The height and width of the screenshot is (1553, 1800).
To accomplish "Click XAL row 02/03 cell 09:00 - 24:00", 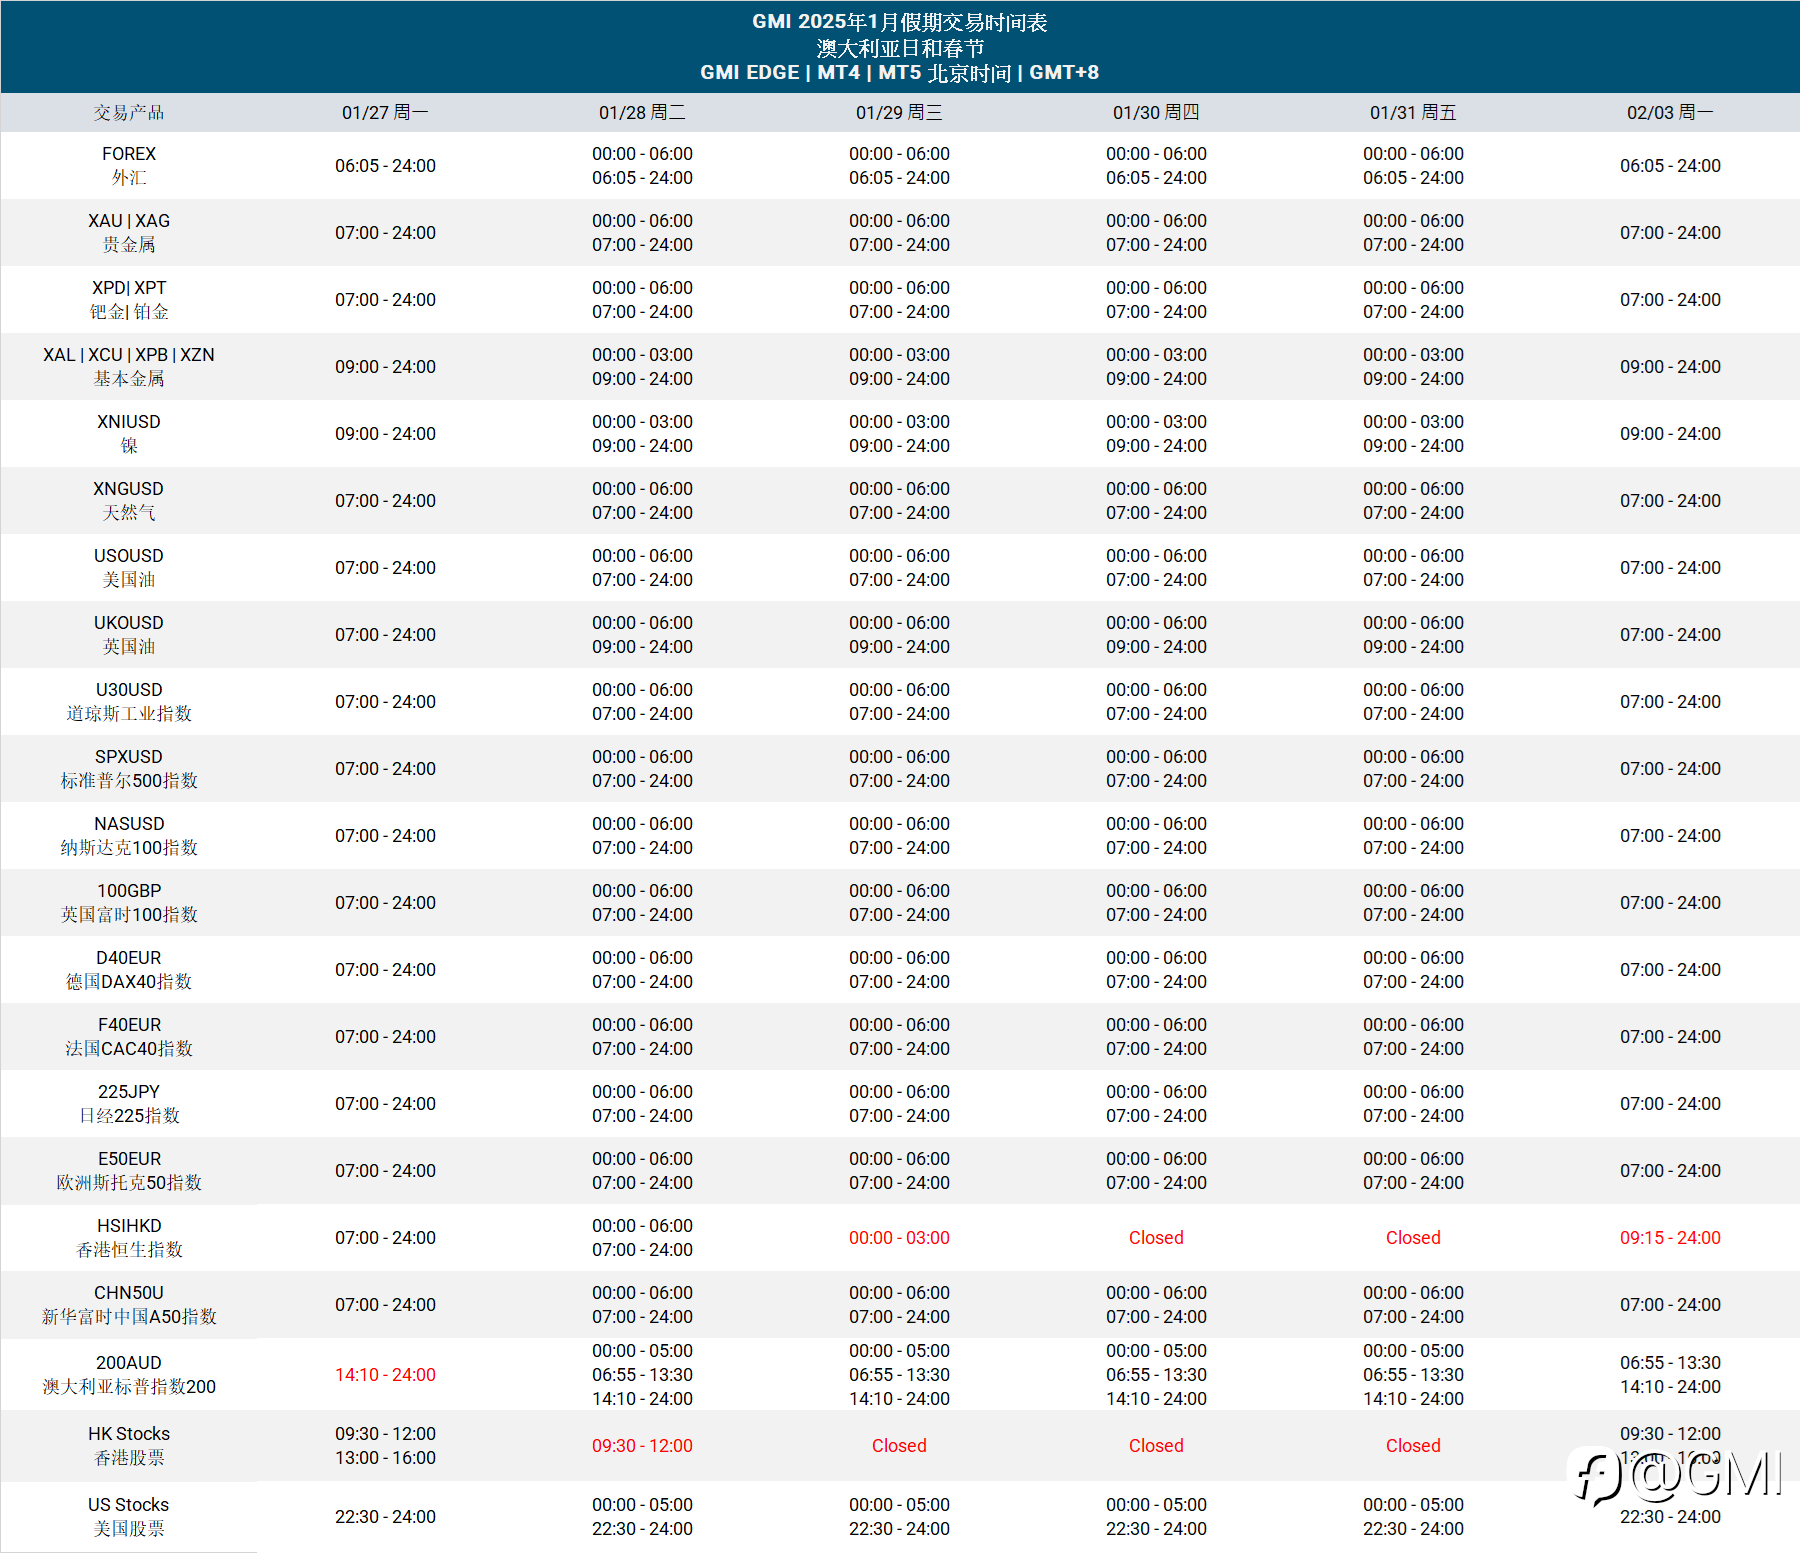I will pyautogui.click(x=1670, y=367).
